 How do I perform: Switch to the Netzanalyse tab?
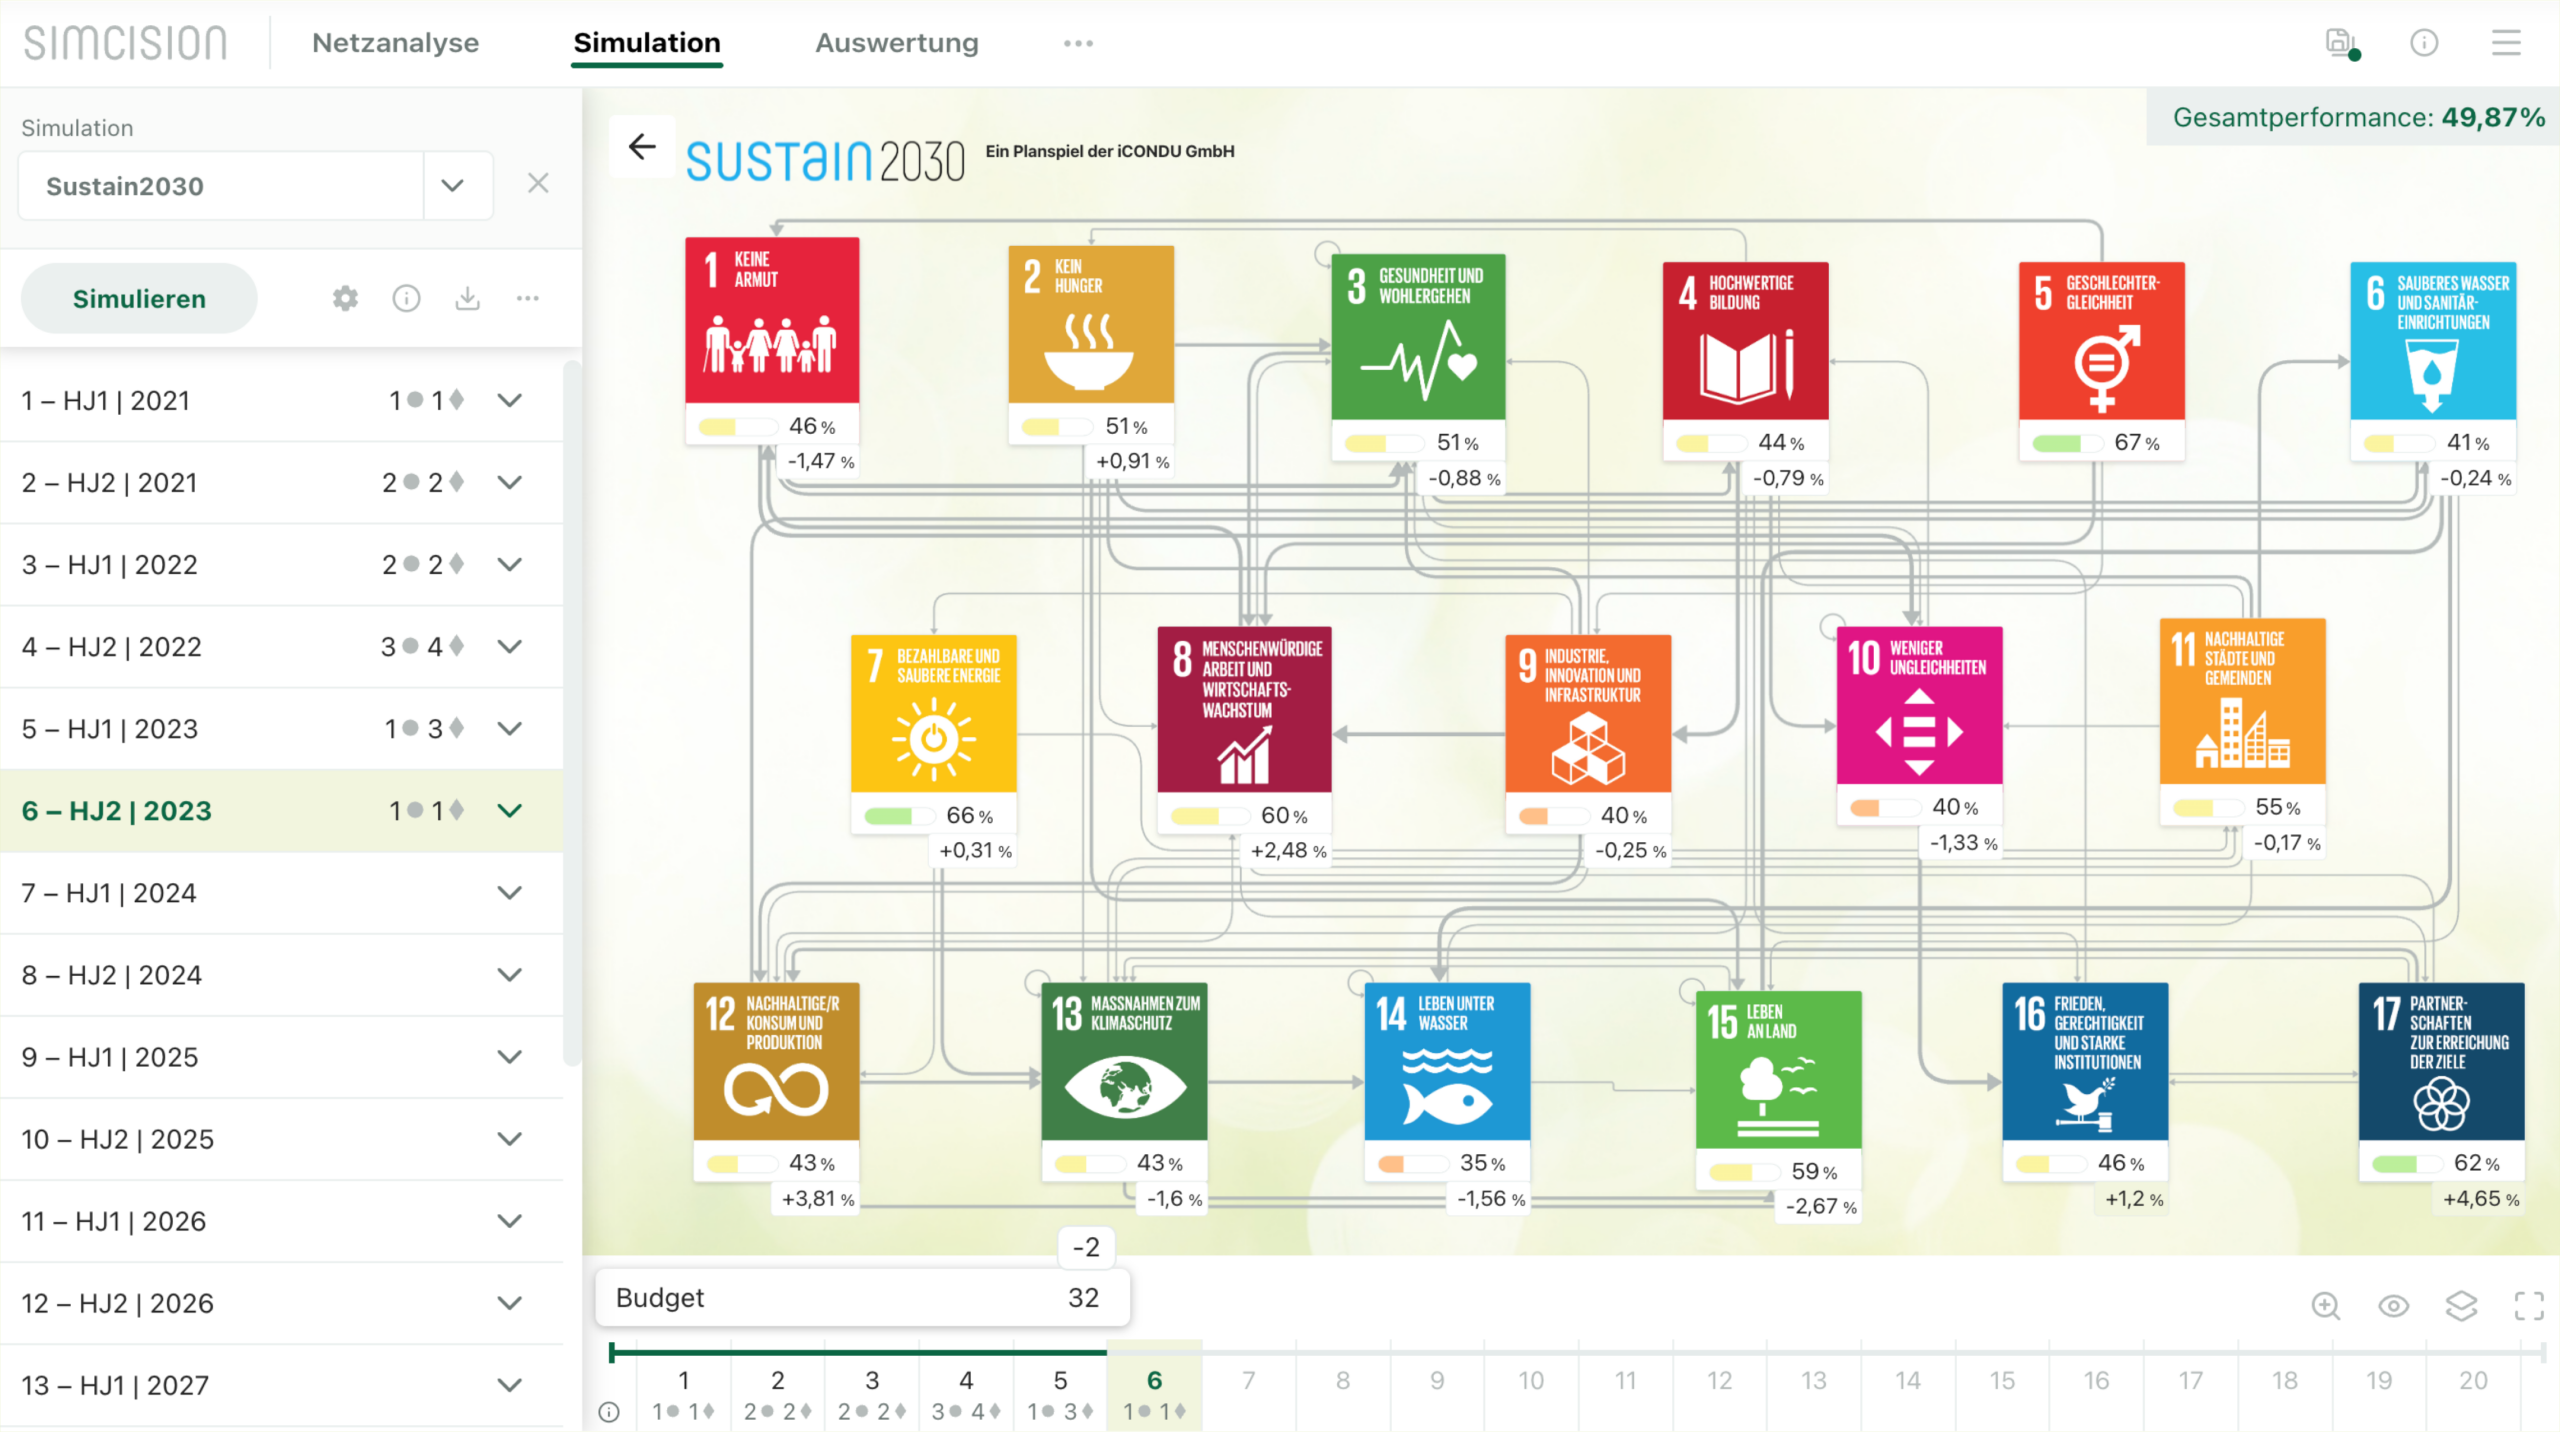(x=395, y=43)
